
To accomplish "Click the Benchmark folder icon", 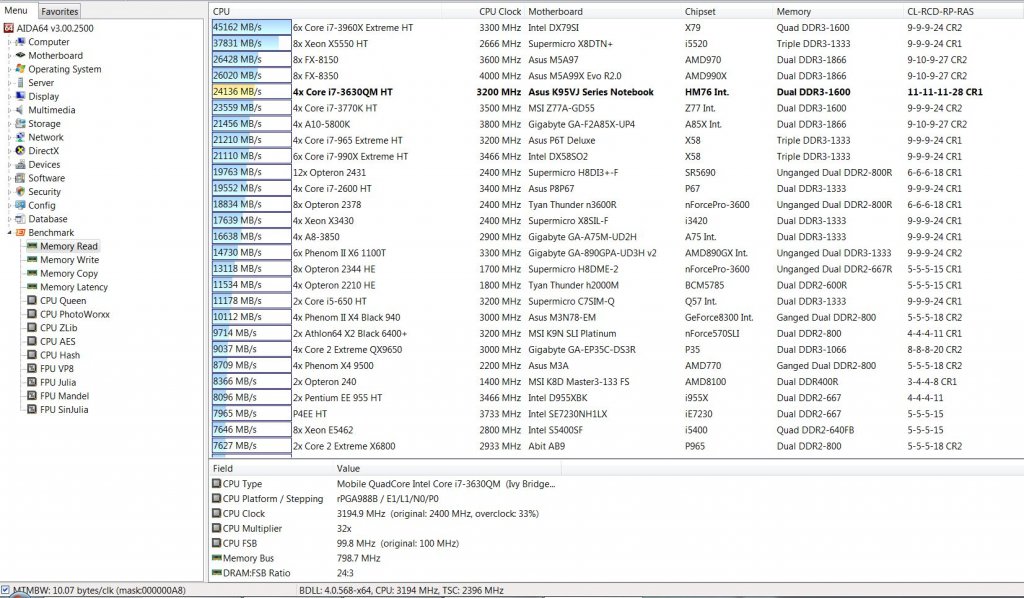I will point(20,232).
